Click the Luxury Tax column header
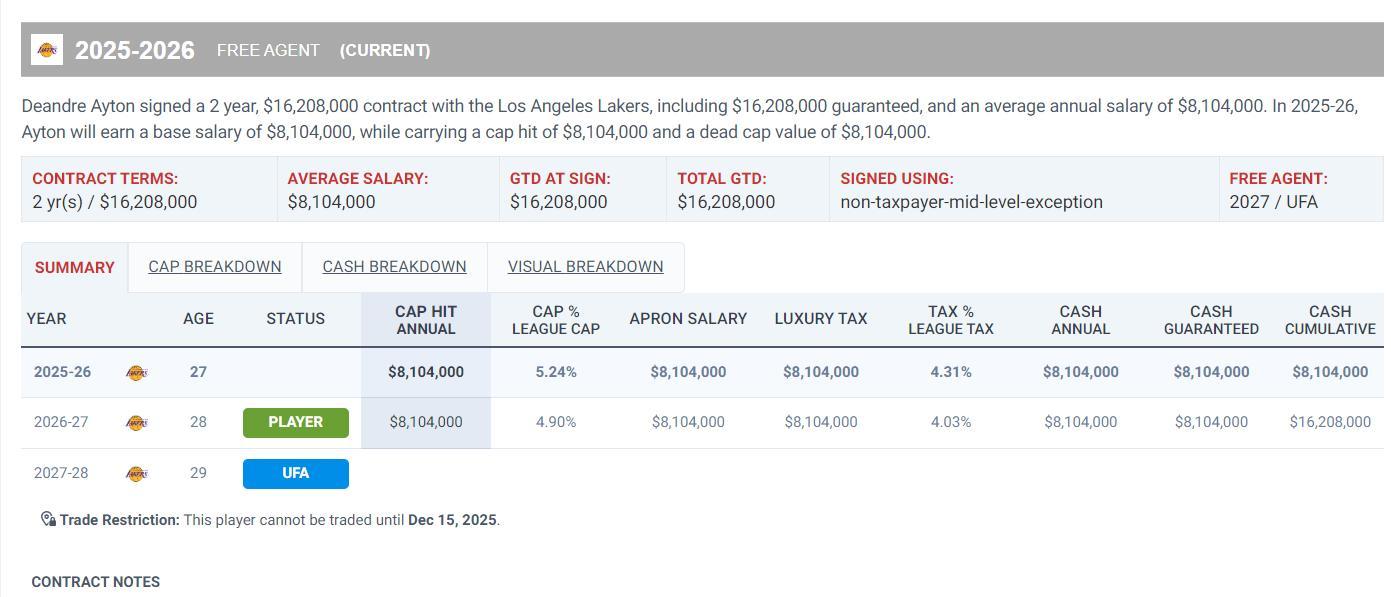The height and width of the screenshot is (597, 1391). [x=820, y=319]
